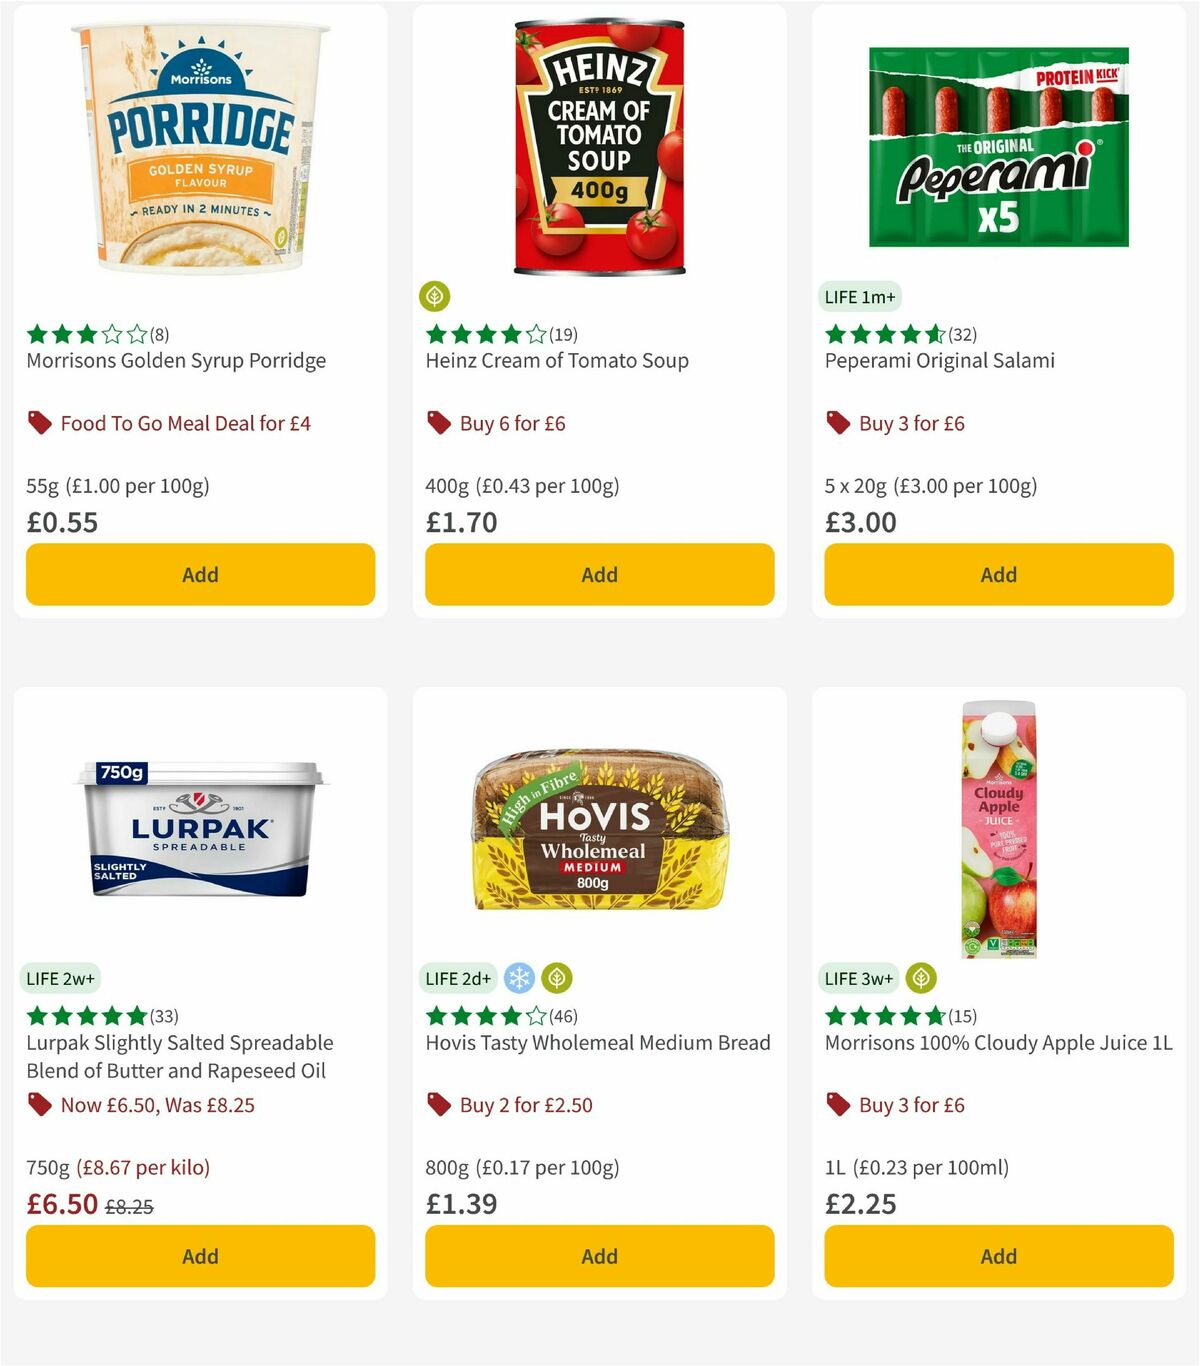This screenshot has width=1200, height=1366.
Task: Open the Heinz Cream of Tomato Soup product page
Action: 557,360
